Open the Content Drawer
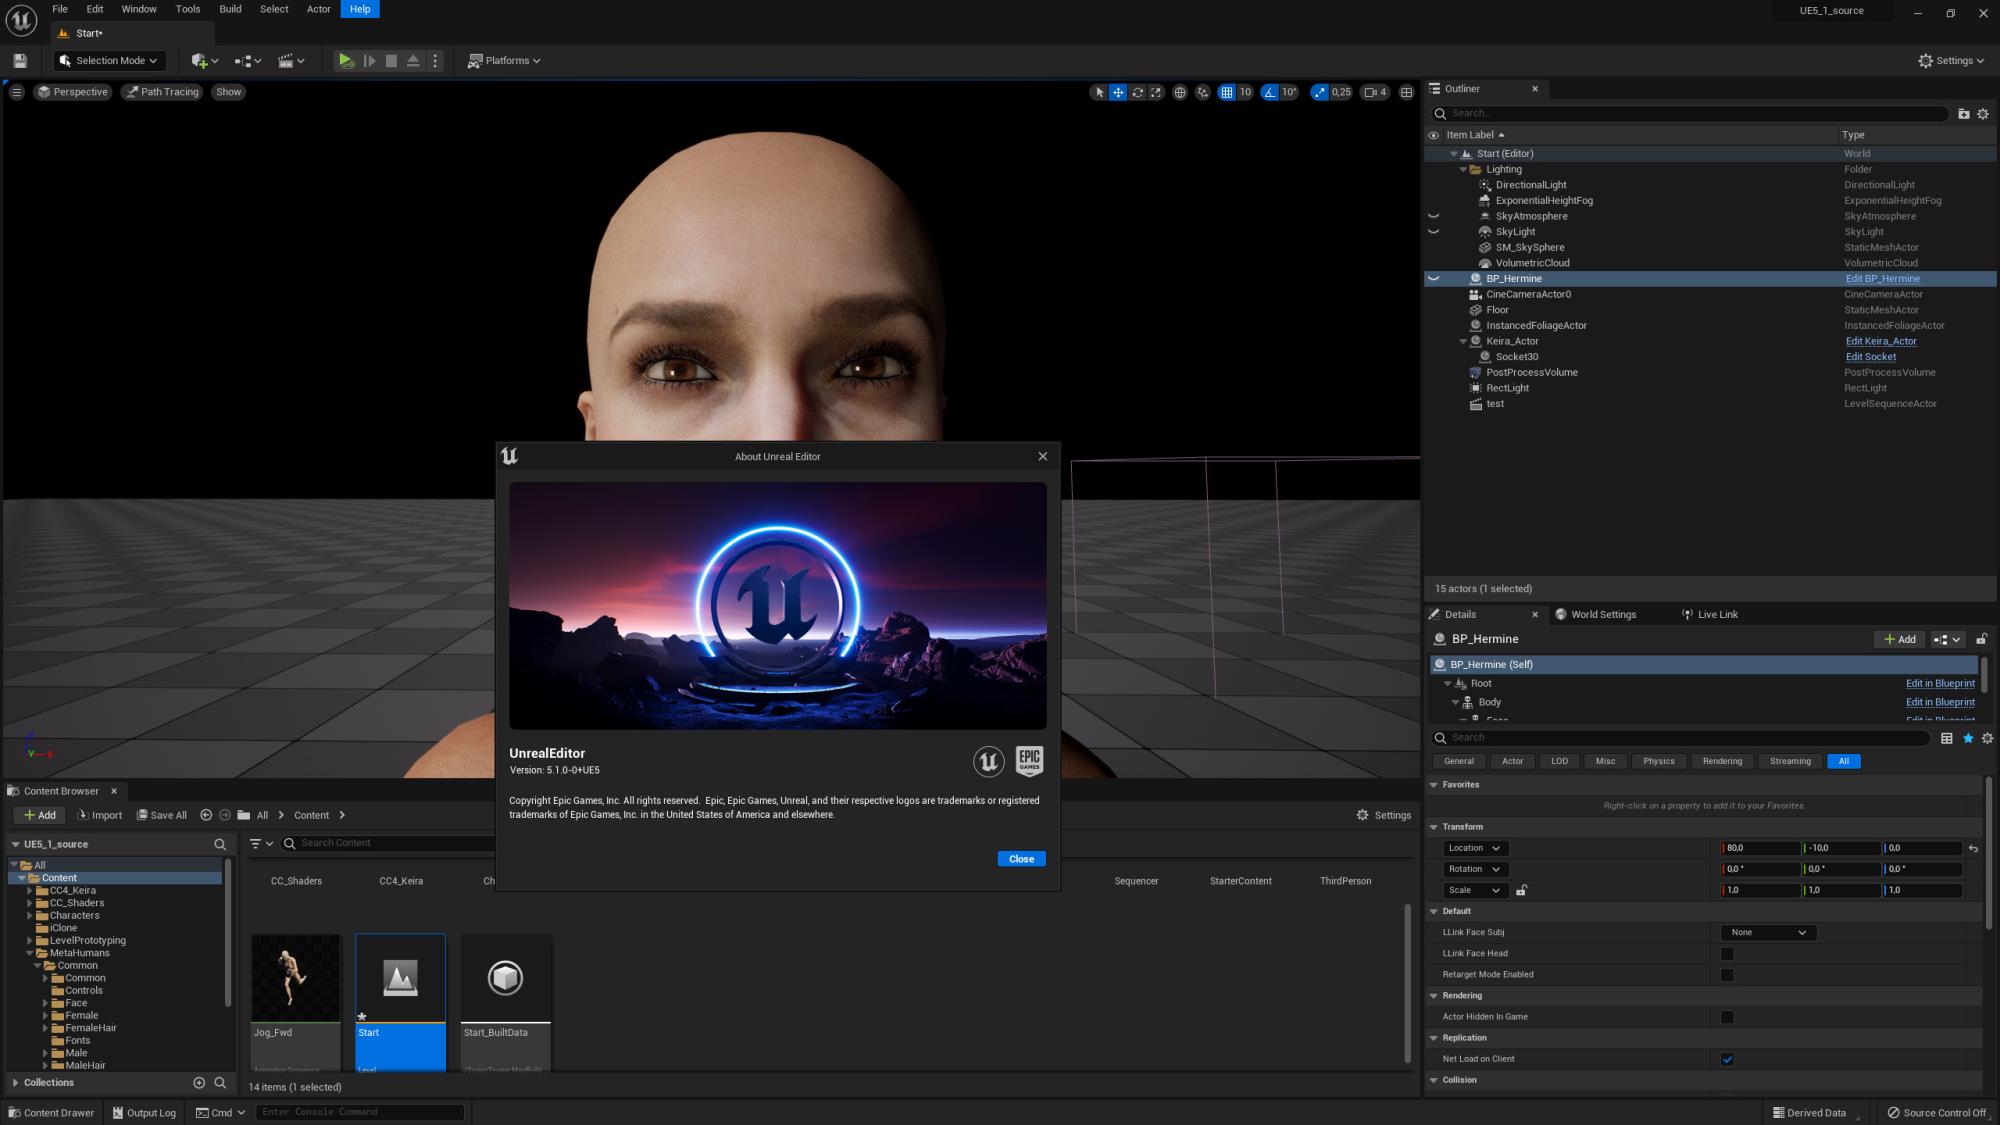The height and width of the screenshot is (1125, 2000). [51, 1112]
